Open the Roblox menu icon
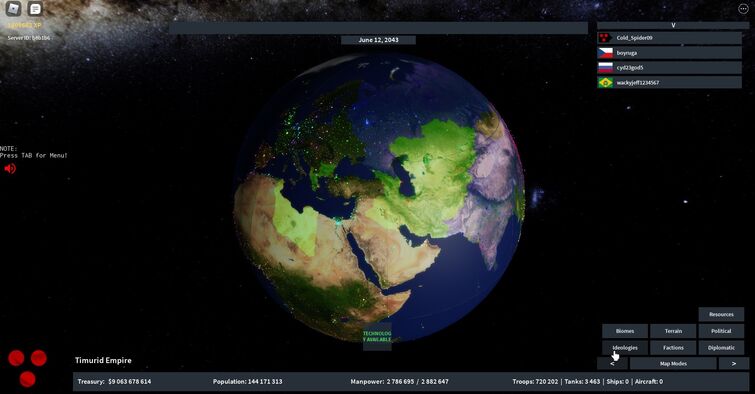 [x=13, y=8]
